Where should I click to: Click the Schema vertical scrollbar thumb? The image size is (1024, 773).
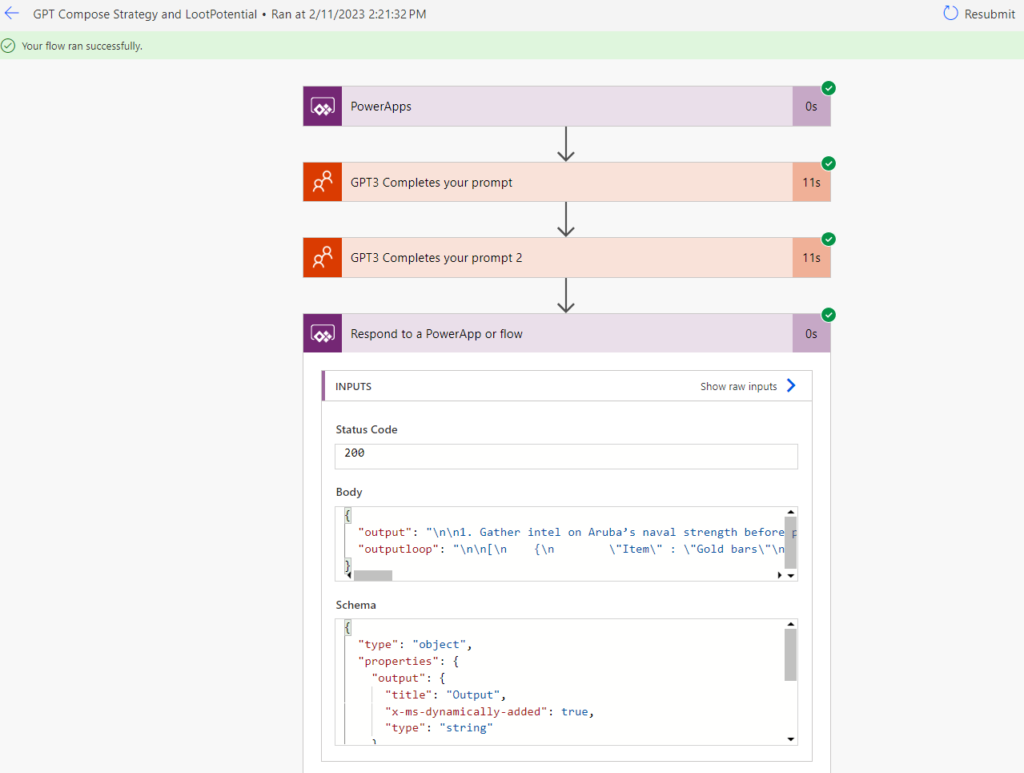coord(791,655)
